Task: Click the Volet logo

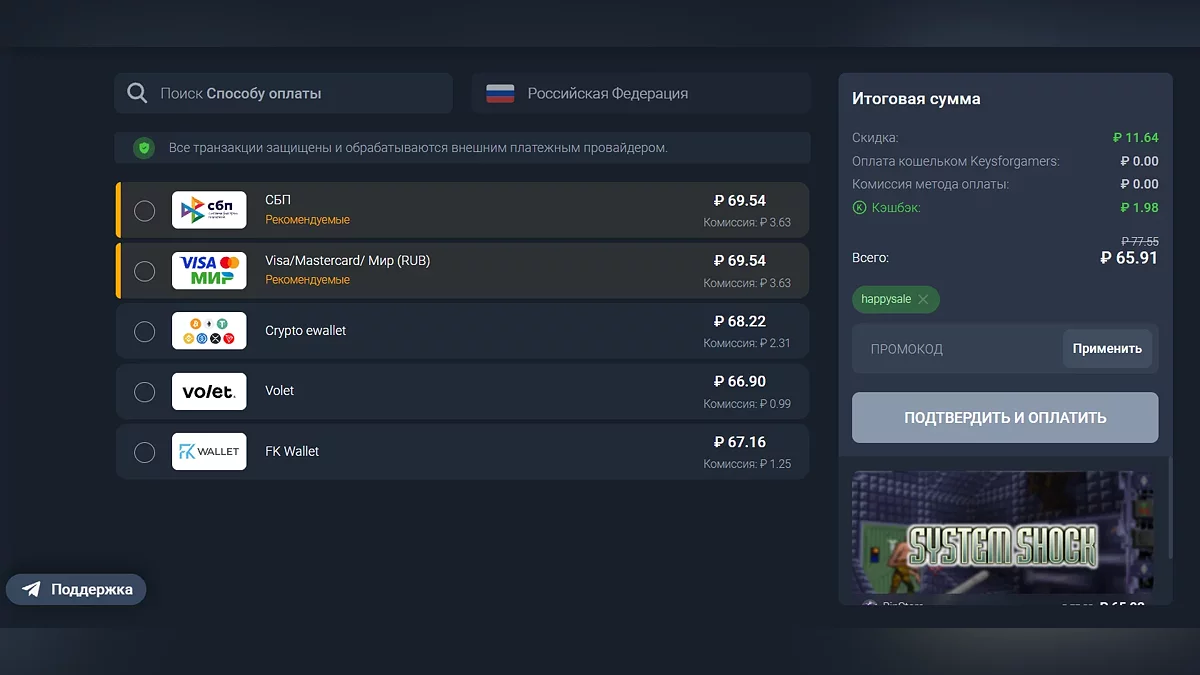Action: [x=209, y=391]
